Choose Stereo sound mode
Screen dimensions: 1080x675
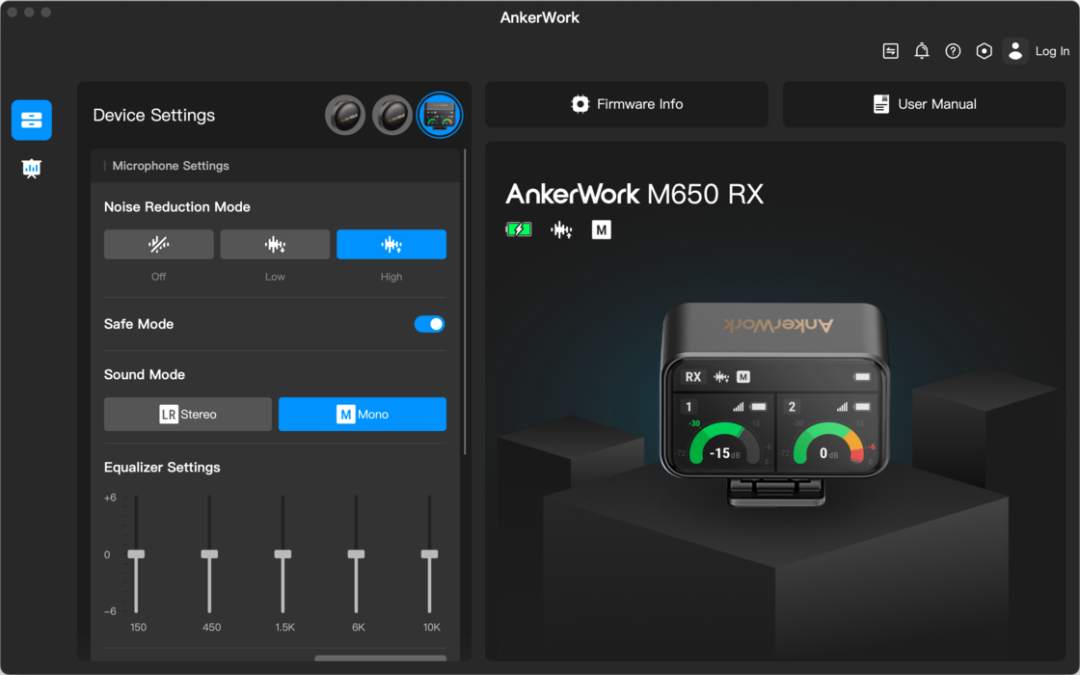coord(188,414)
